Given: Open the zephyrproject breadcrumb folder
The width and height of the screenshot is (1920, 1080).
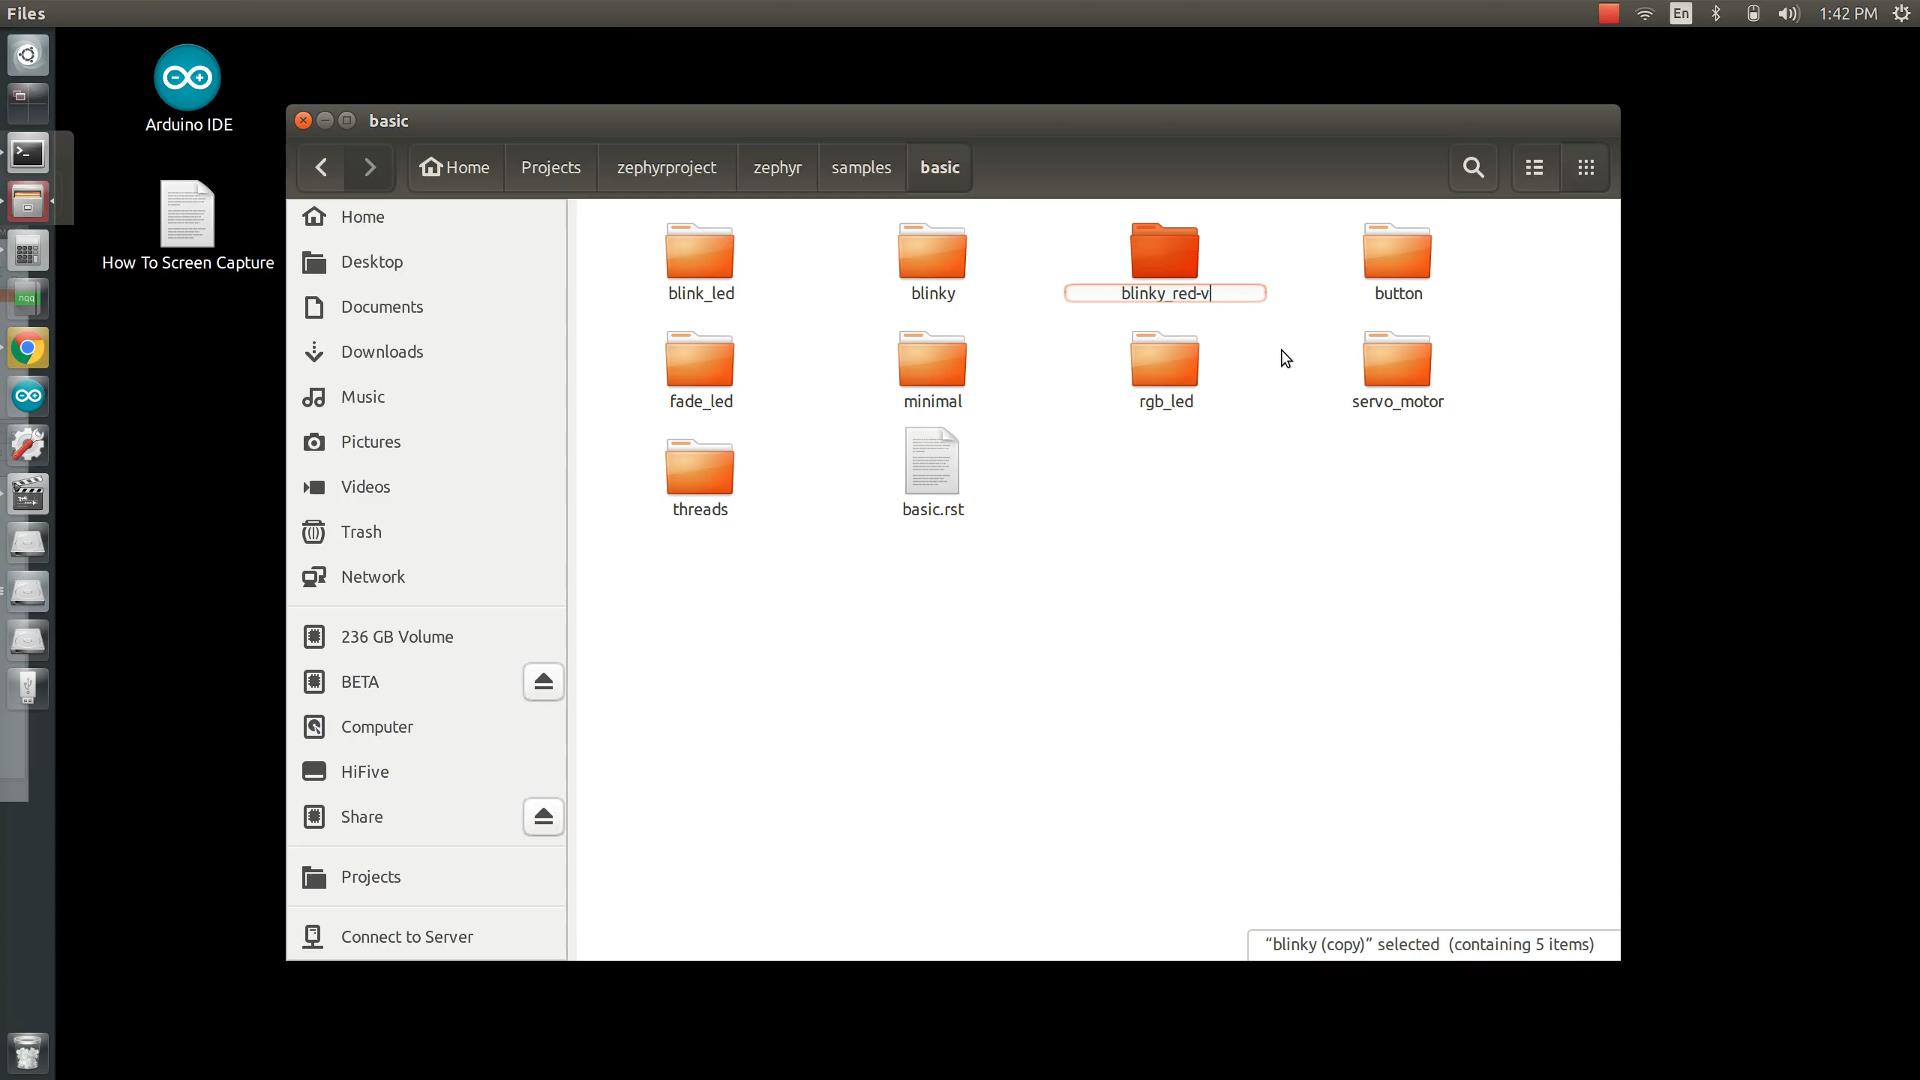Looking at the screenshot, I should pos(665,167).
